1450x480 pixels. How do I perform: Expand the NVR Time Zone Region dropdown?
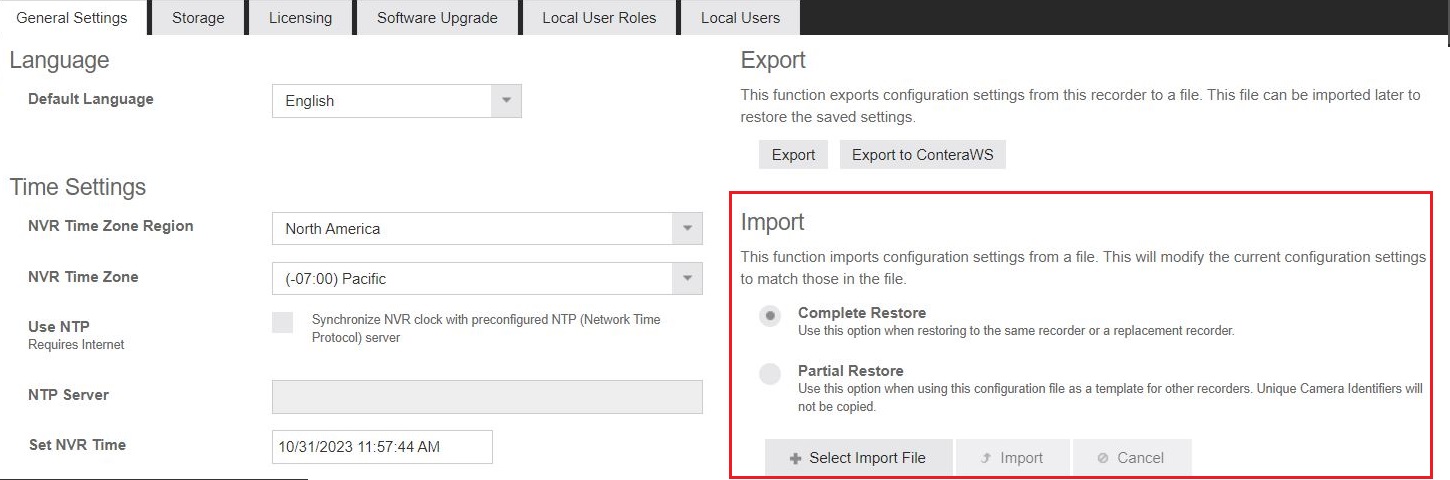tap(687, 228)
